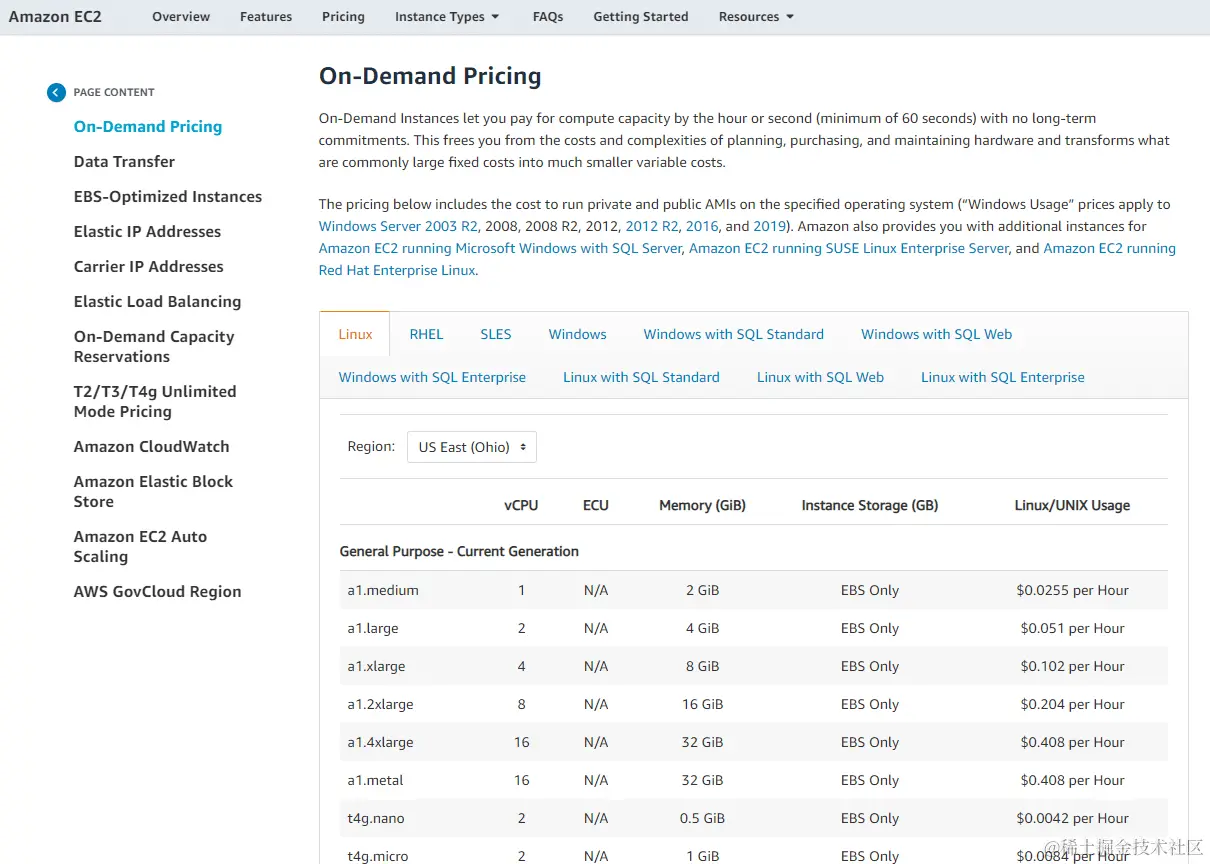Open the Features nav item
1210x864 pixels.
tap(266, 17)
